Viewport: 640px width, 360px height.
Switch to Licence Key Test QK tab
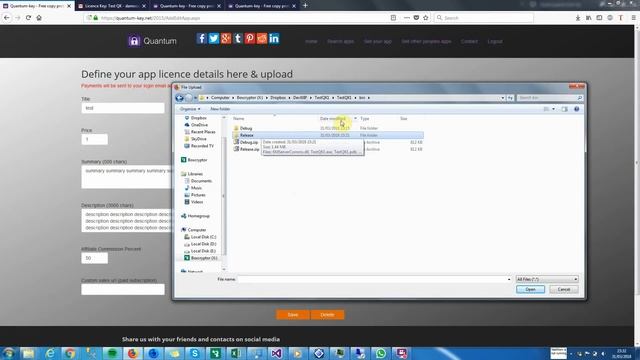tap(111, 6)
